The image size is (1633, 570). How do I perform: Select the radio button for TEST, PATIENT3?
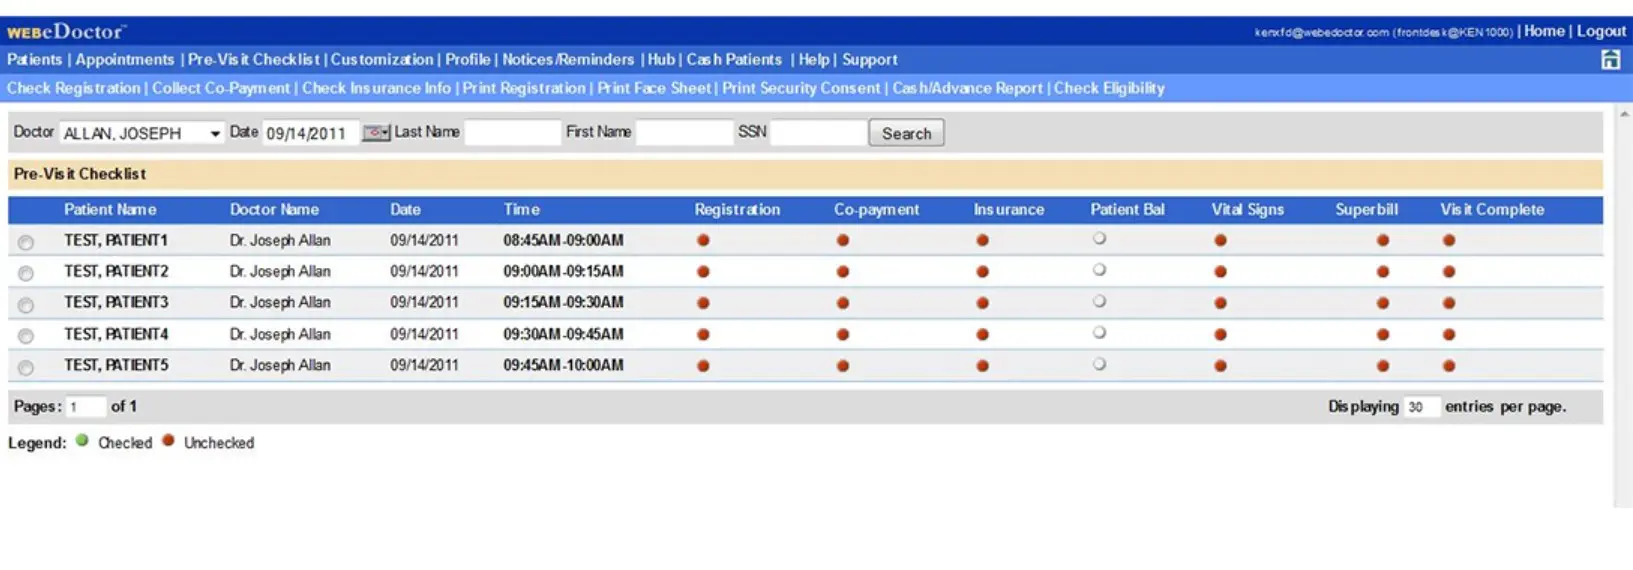point(26,305)
